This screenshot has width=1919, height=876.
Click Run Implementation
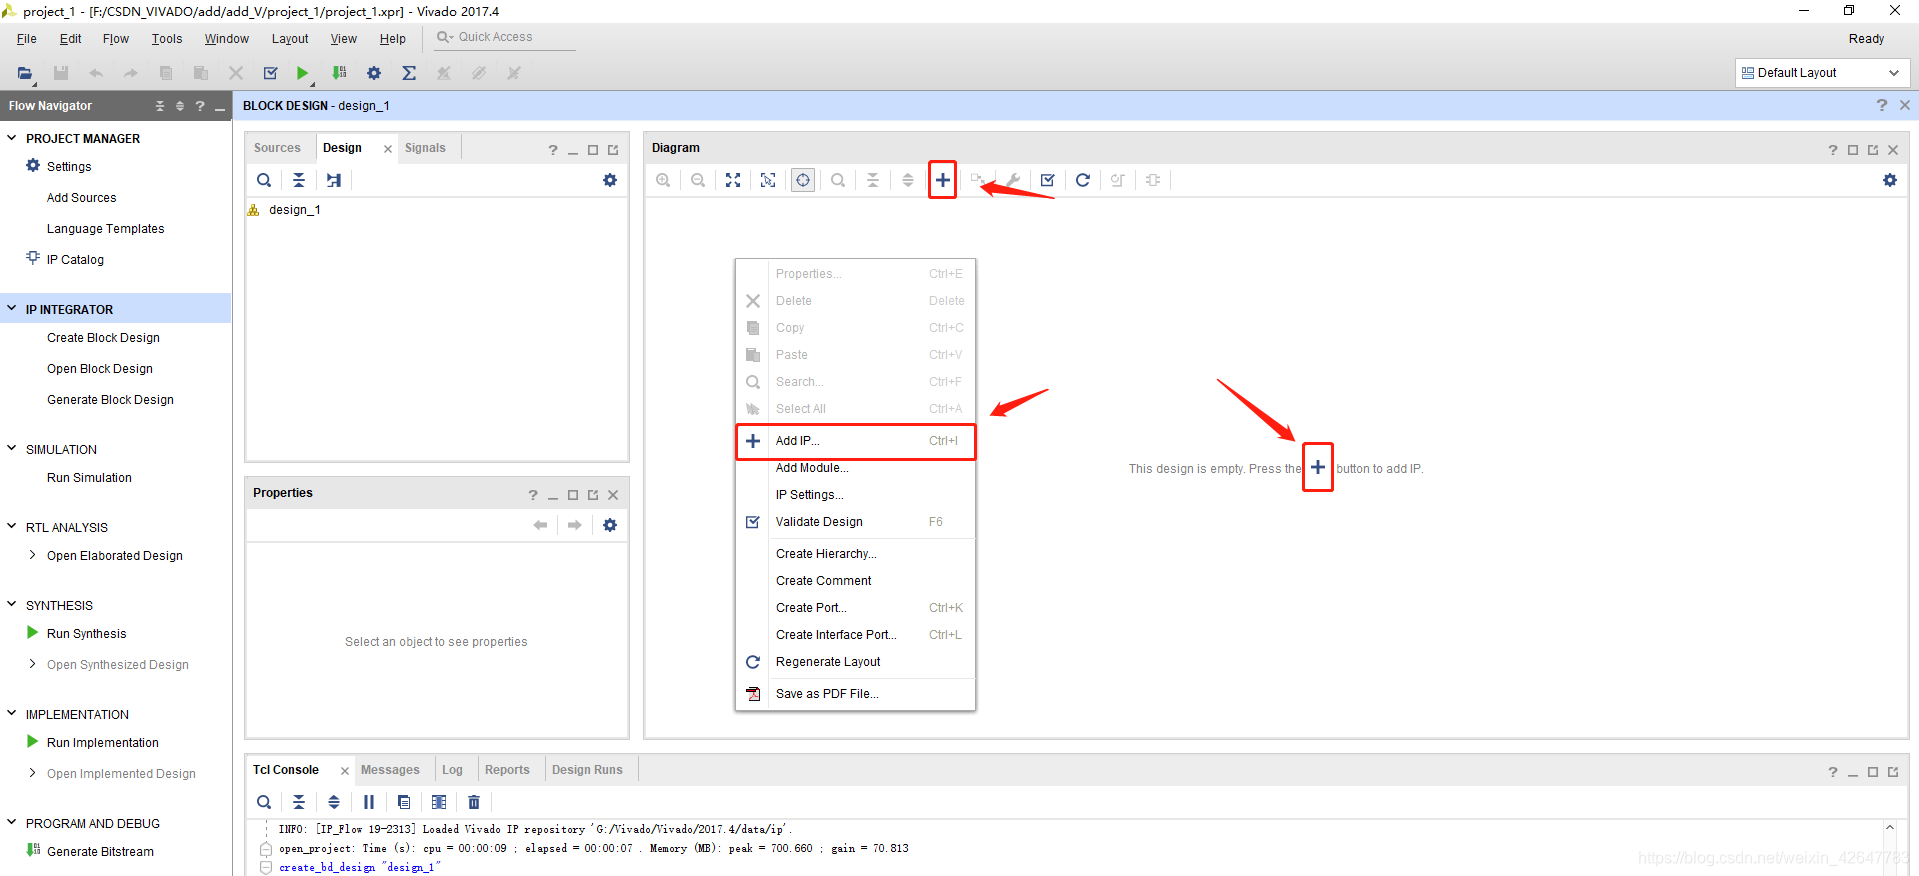[x=103, y=743]
